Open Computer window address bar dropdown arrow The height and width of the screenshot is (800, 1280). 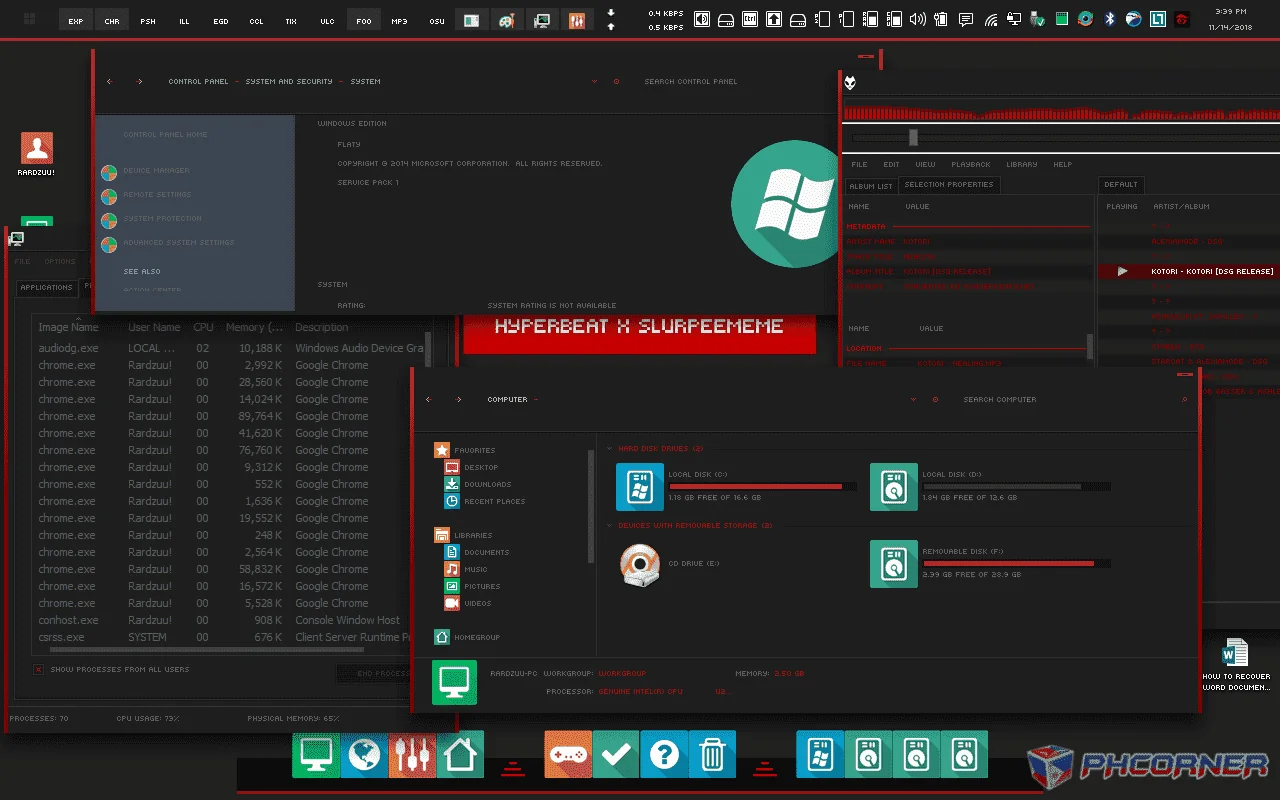(913, 399)
